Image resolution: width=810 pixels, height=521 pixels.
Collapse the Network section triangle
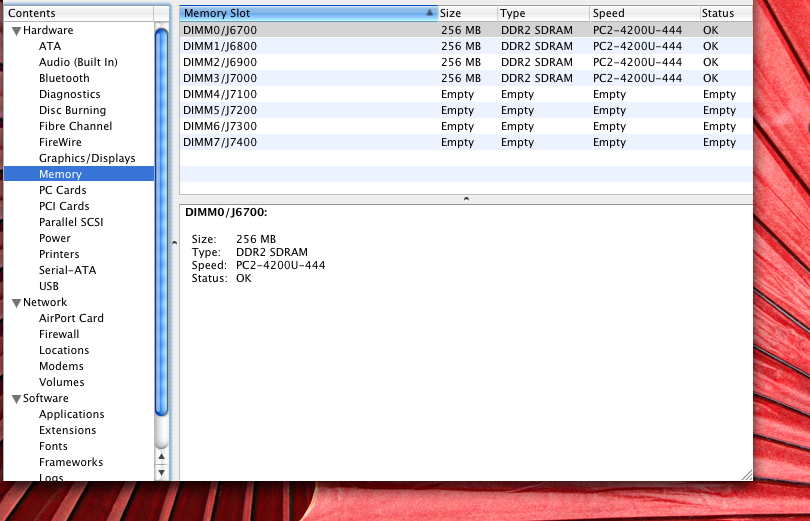pyautogui.click(x=17, y=303)
